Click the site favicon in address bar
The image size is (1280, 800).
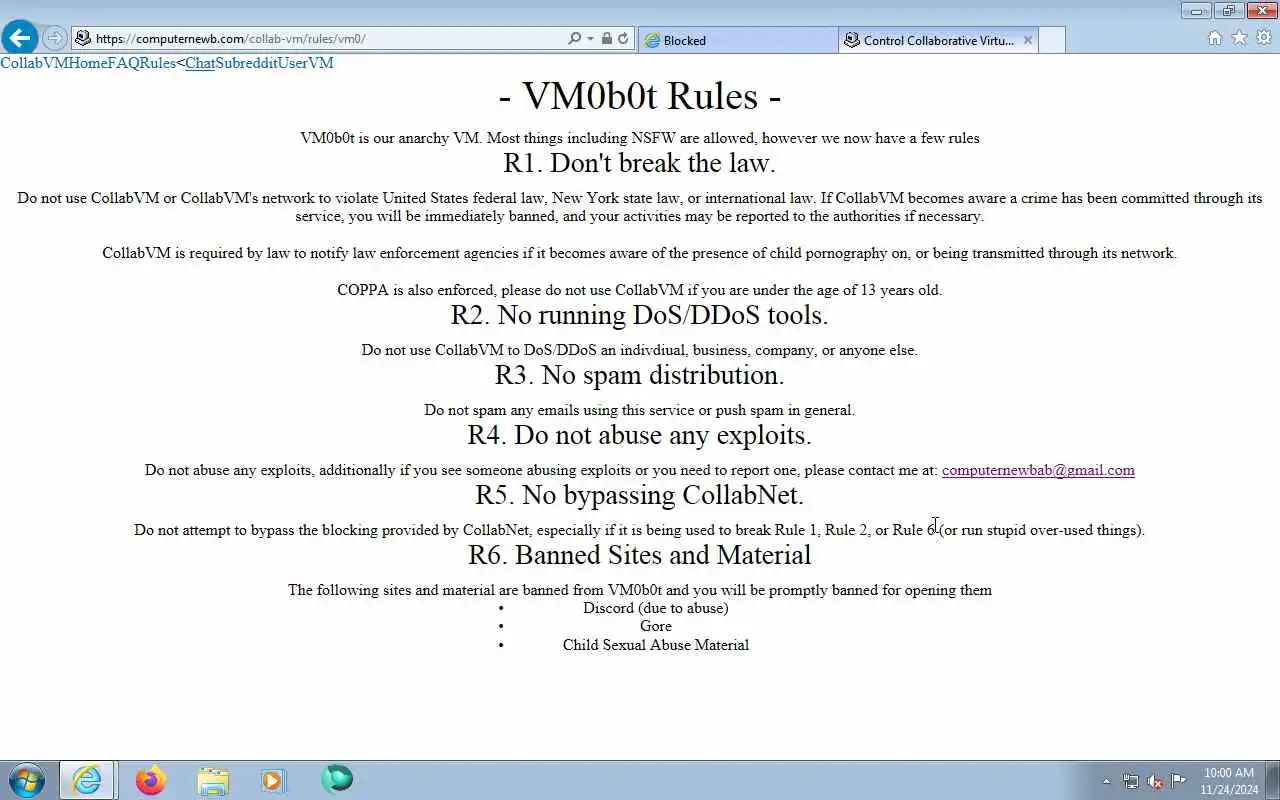click(x=83, y=39)
